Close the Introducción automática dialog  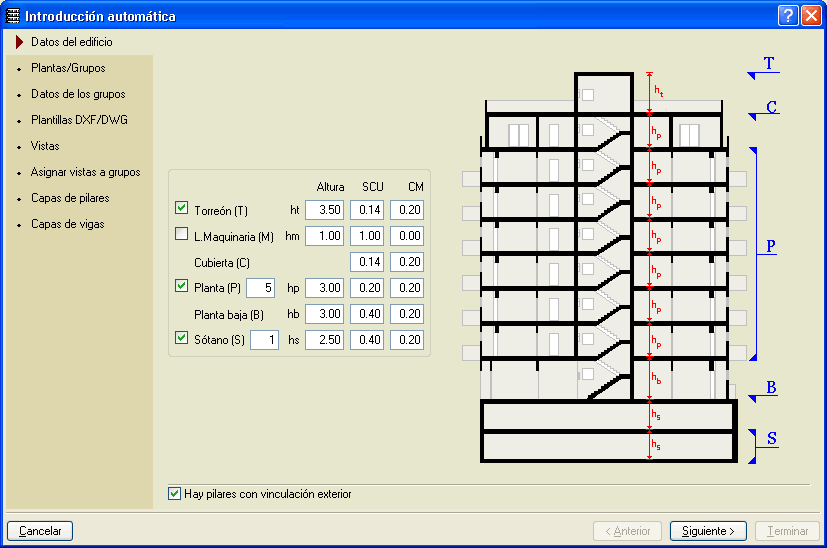(x=810, y=16)
